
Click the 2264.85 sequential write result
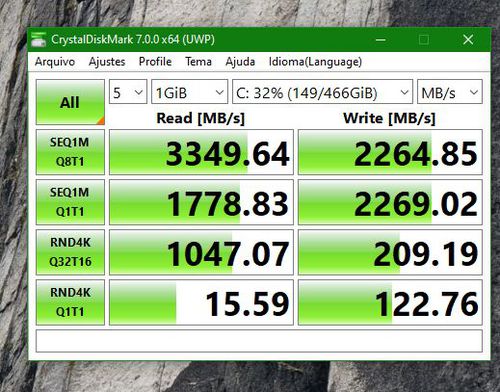pos(390,152)
